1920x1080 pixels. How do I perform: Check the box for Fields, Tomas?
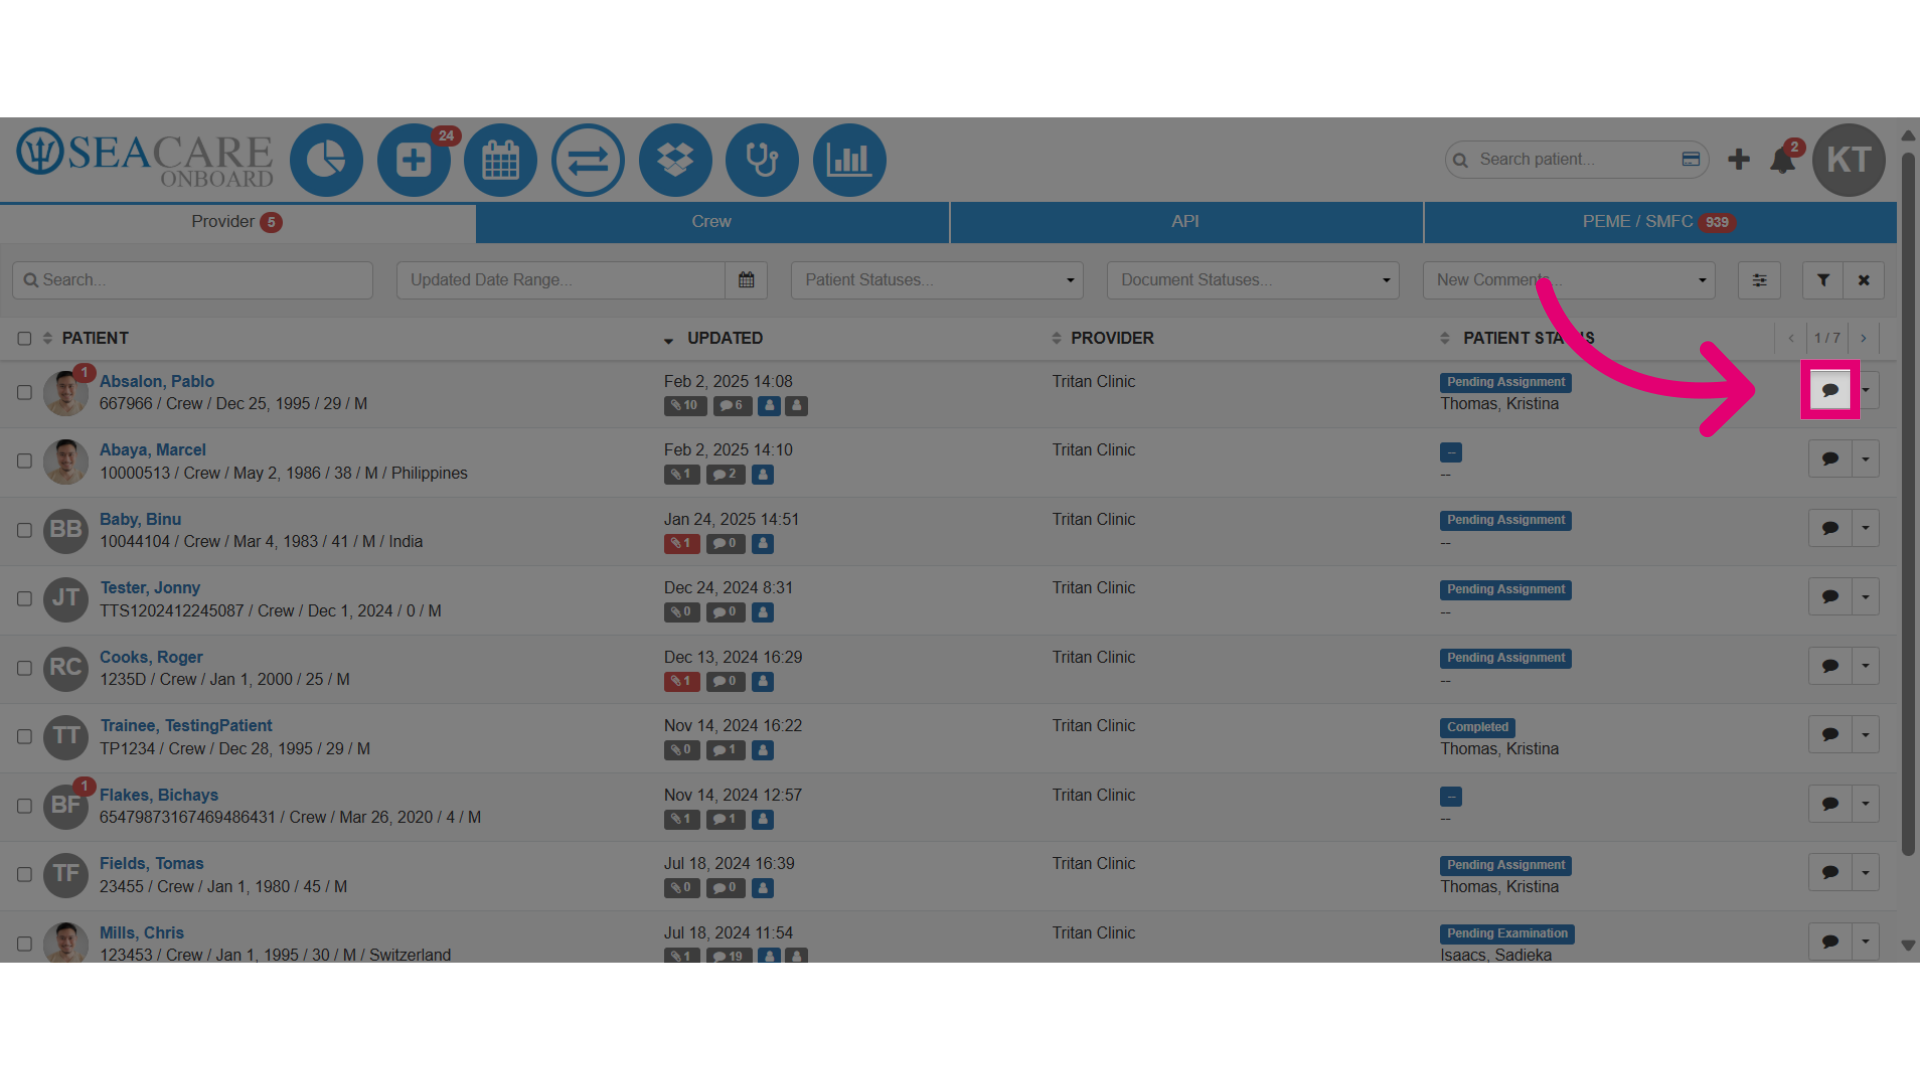24,875
